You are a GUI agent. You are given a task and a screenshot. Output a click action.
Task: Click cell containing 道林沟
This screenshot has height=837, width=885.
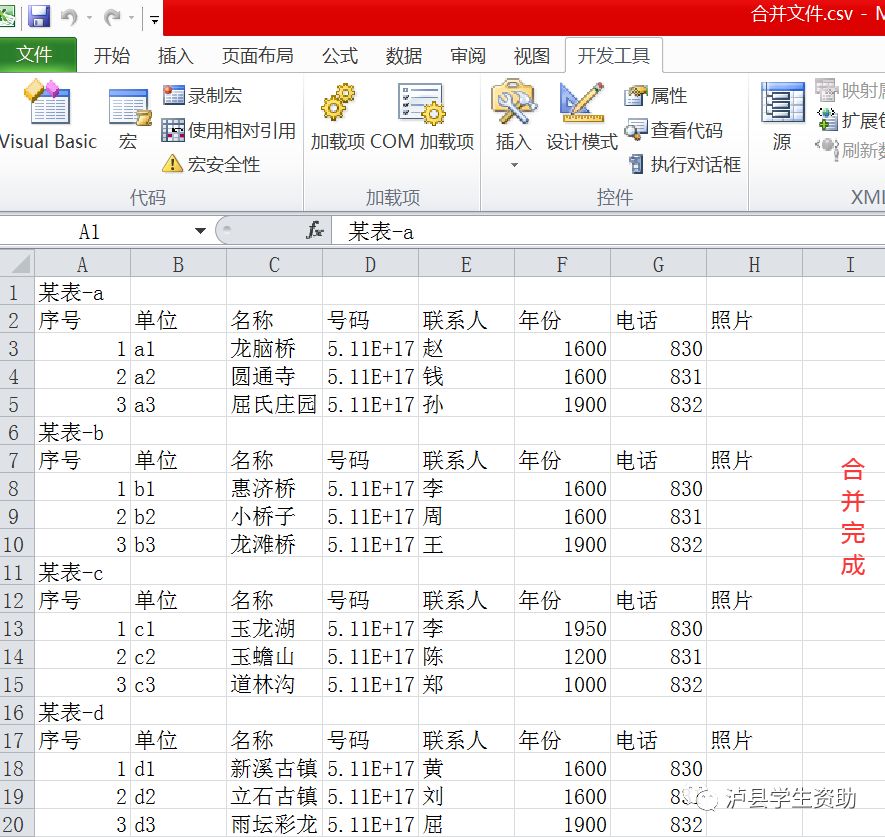click(274, 684)
